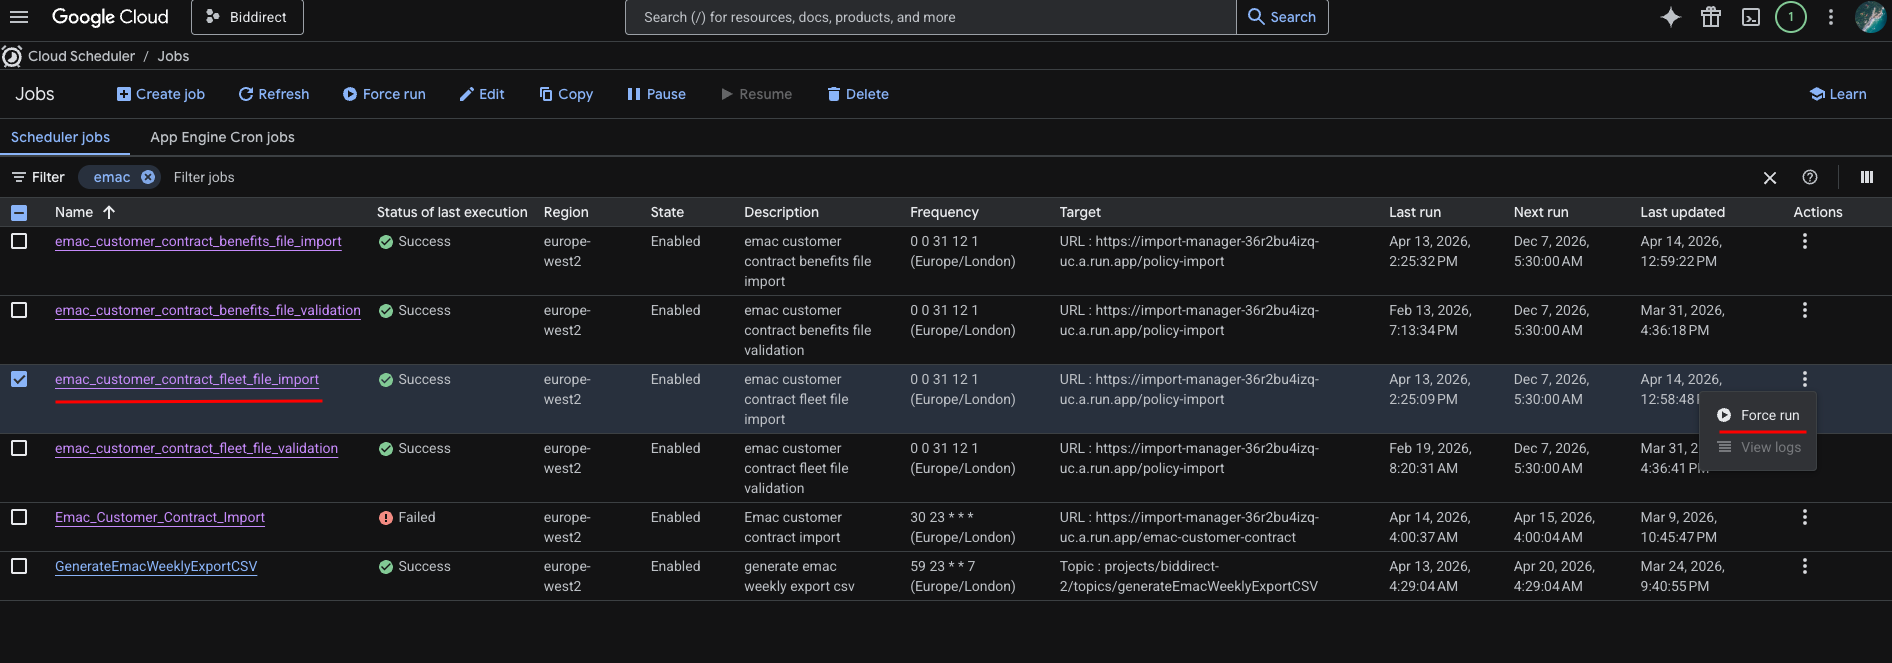Delete the selected job

tap(858, 94)
